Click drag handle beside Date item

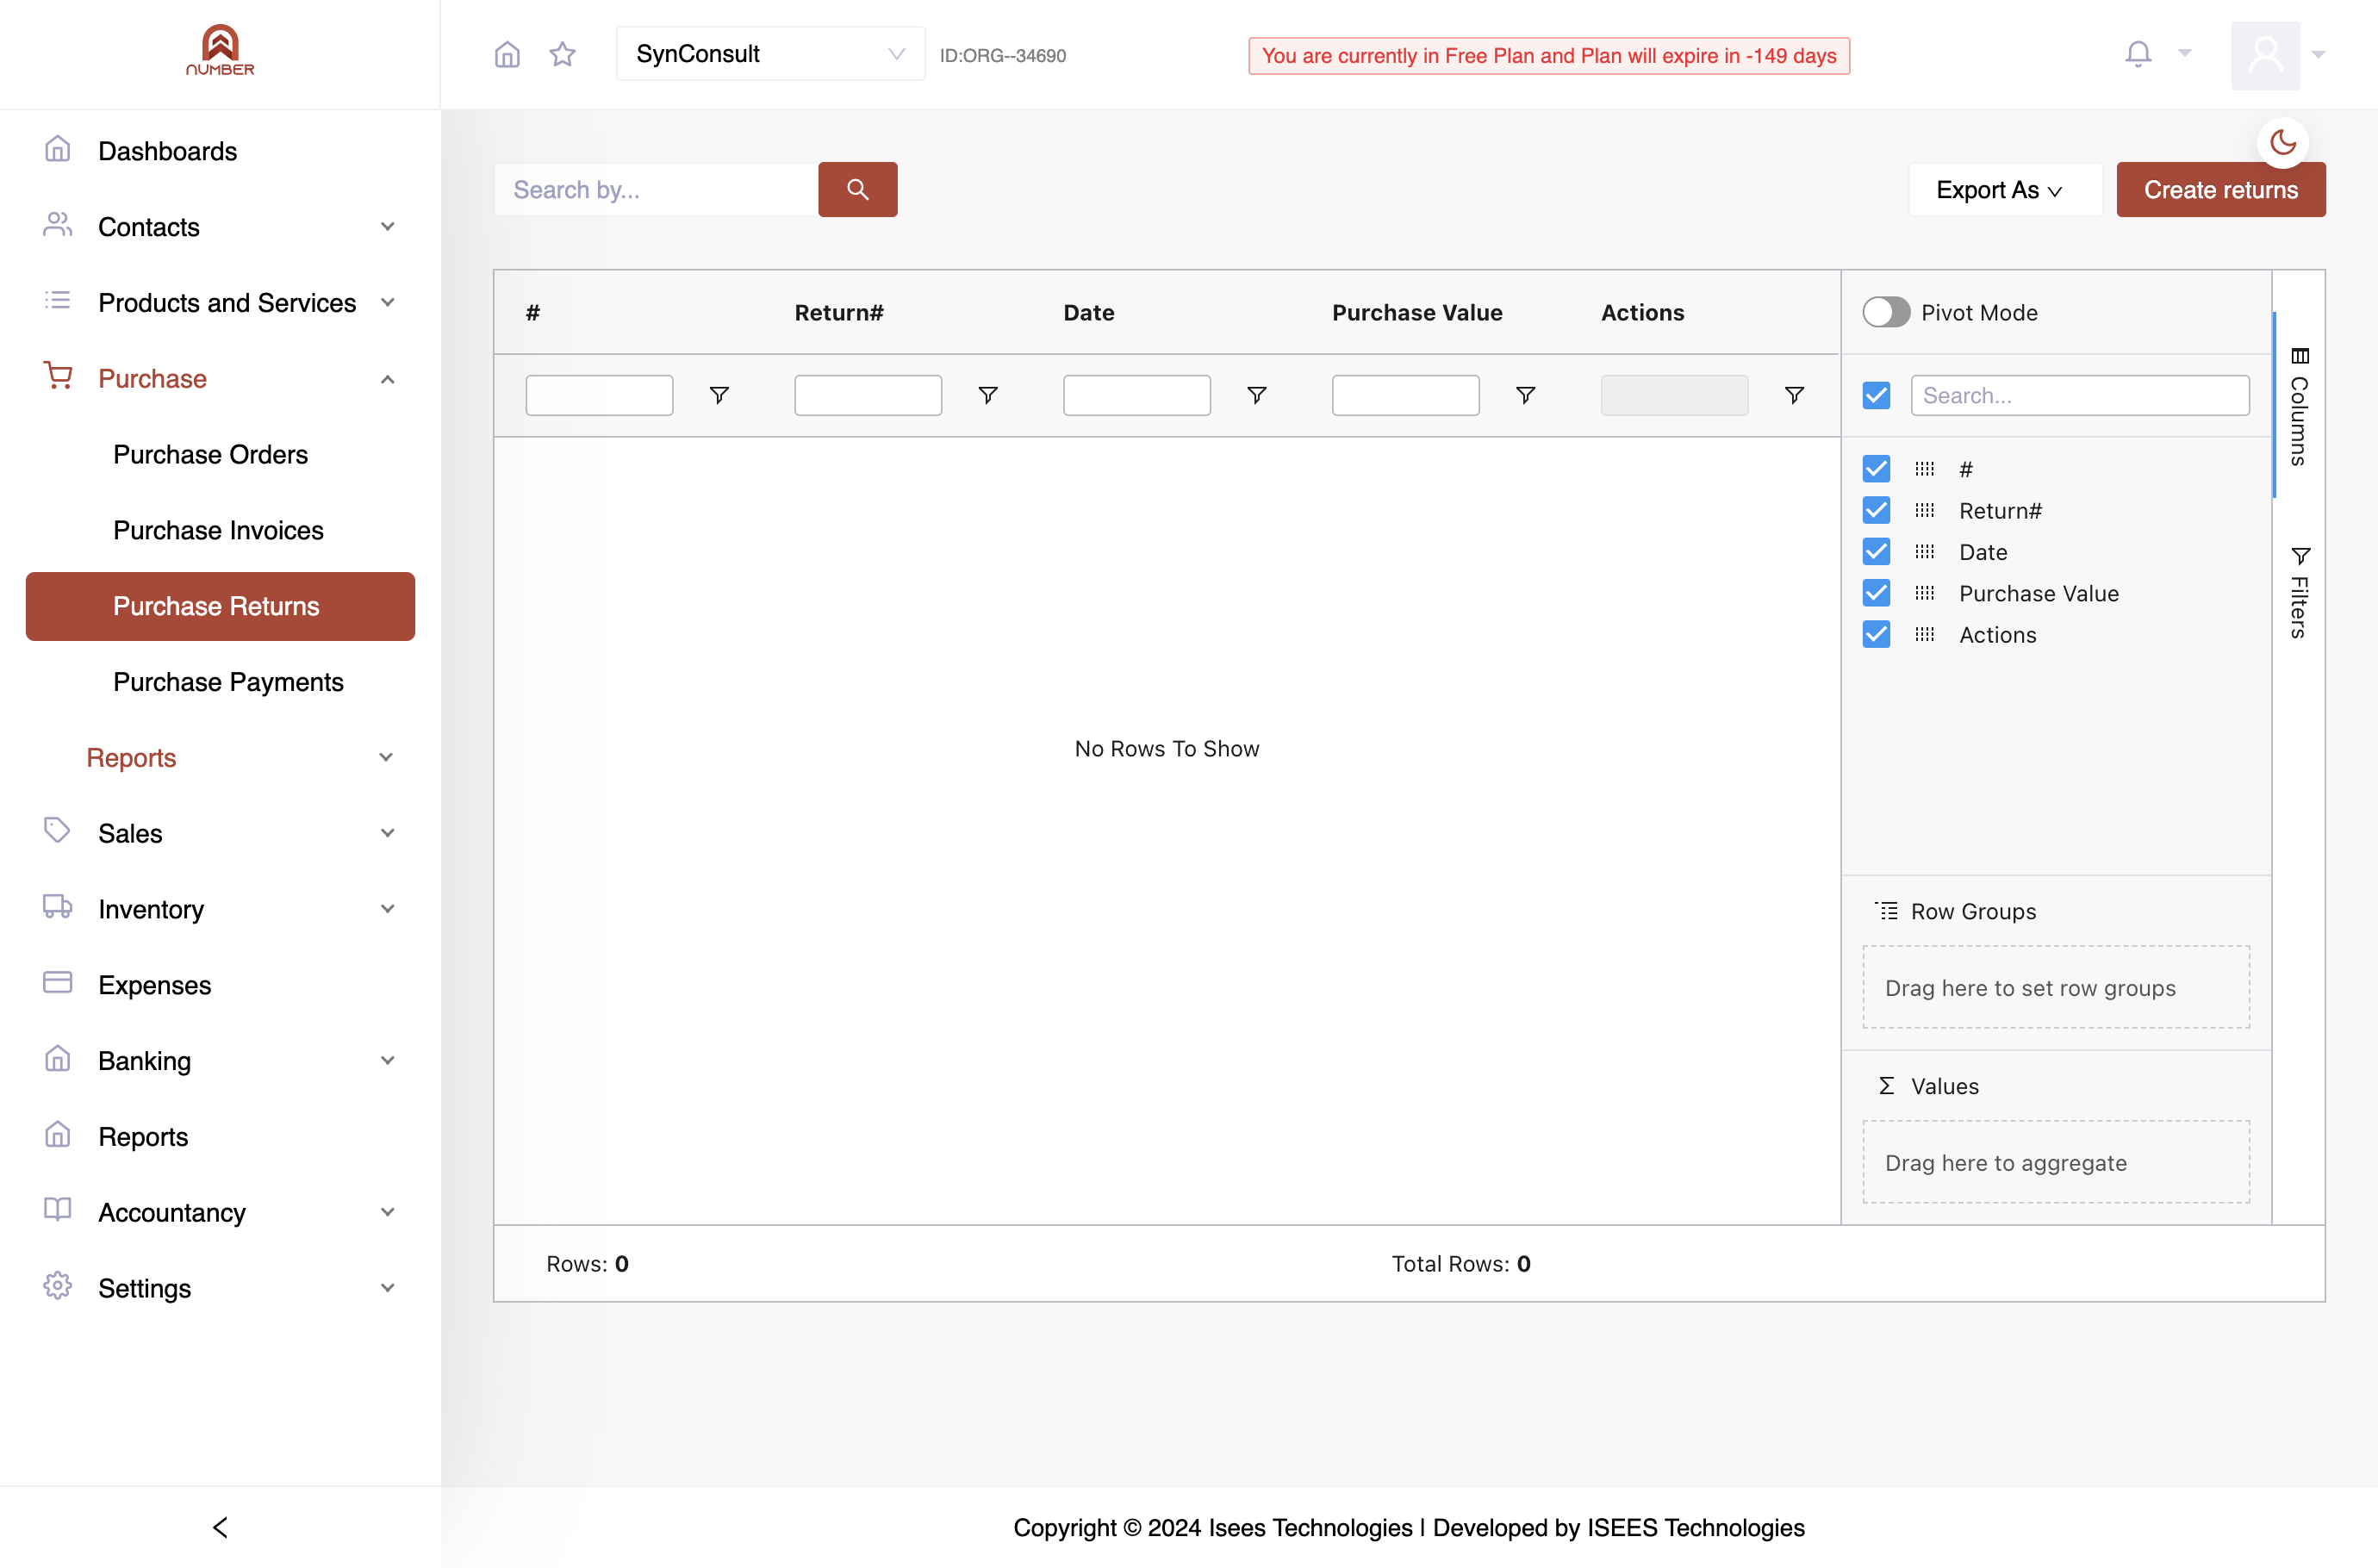click(x=1924, y=552)
